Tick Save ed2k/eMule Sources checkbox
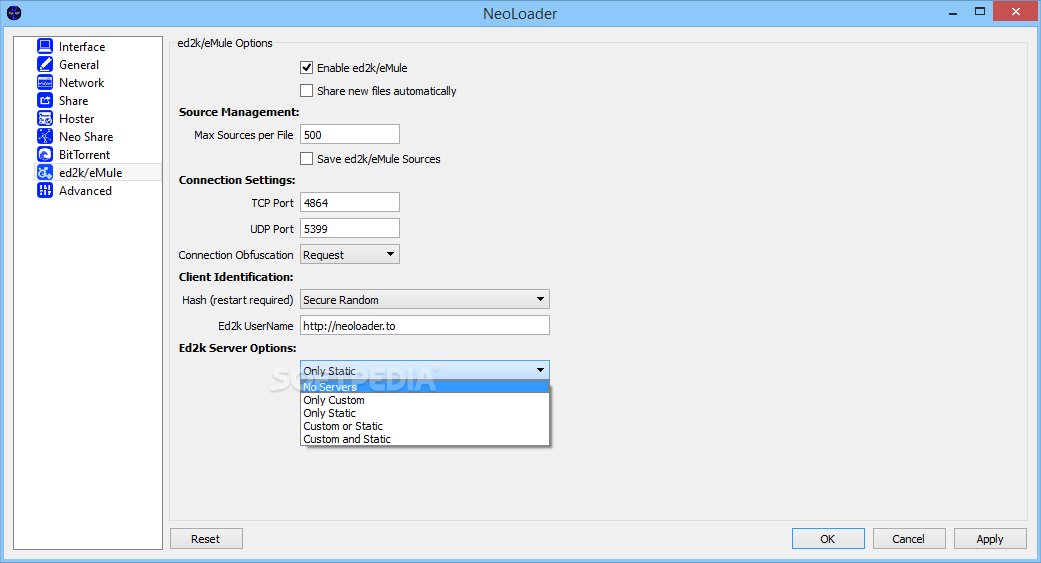 (x=307, y=158)
